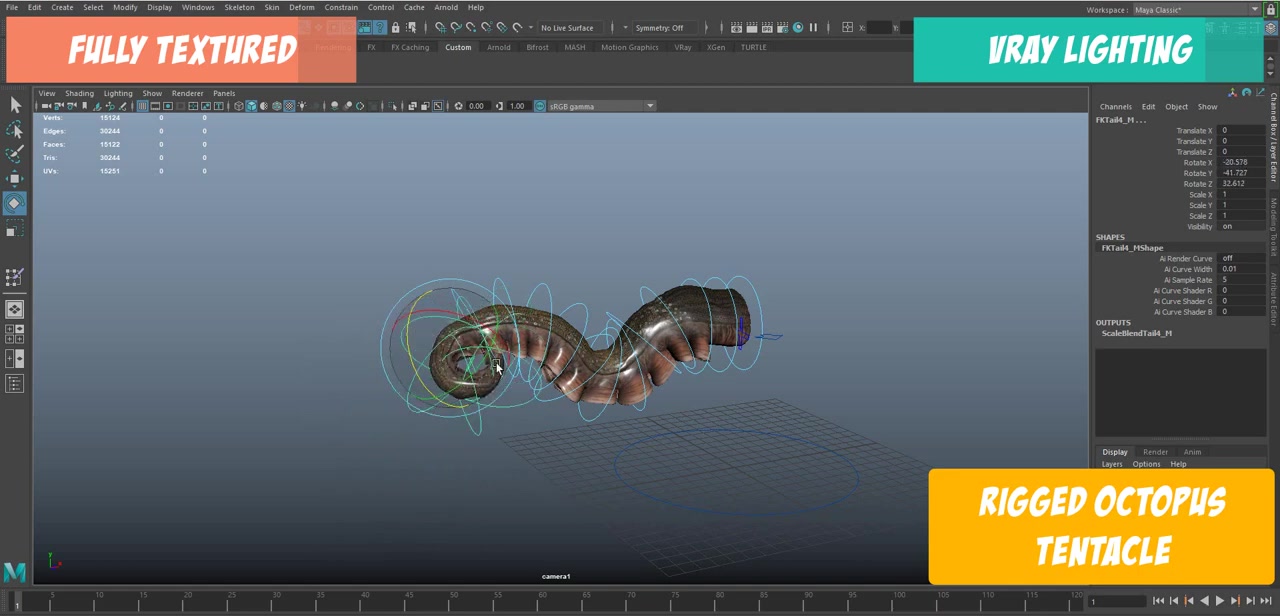Viewport: 1280px width, 616px height.
Task: Toggle snap to curves magnet
Action: coord(456,28)
